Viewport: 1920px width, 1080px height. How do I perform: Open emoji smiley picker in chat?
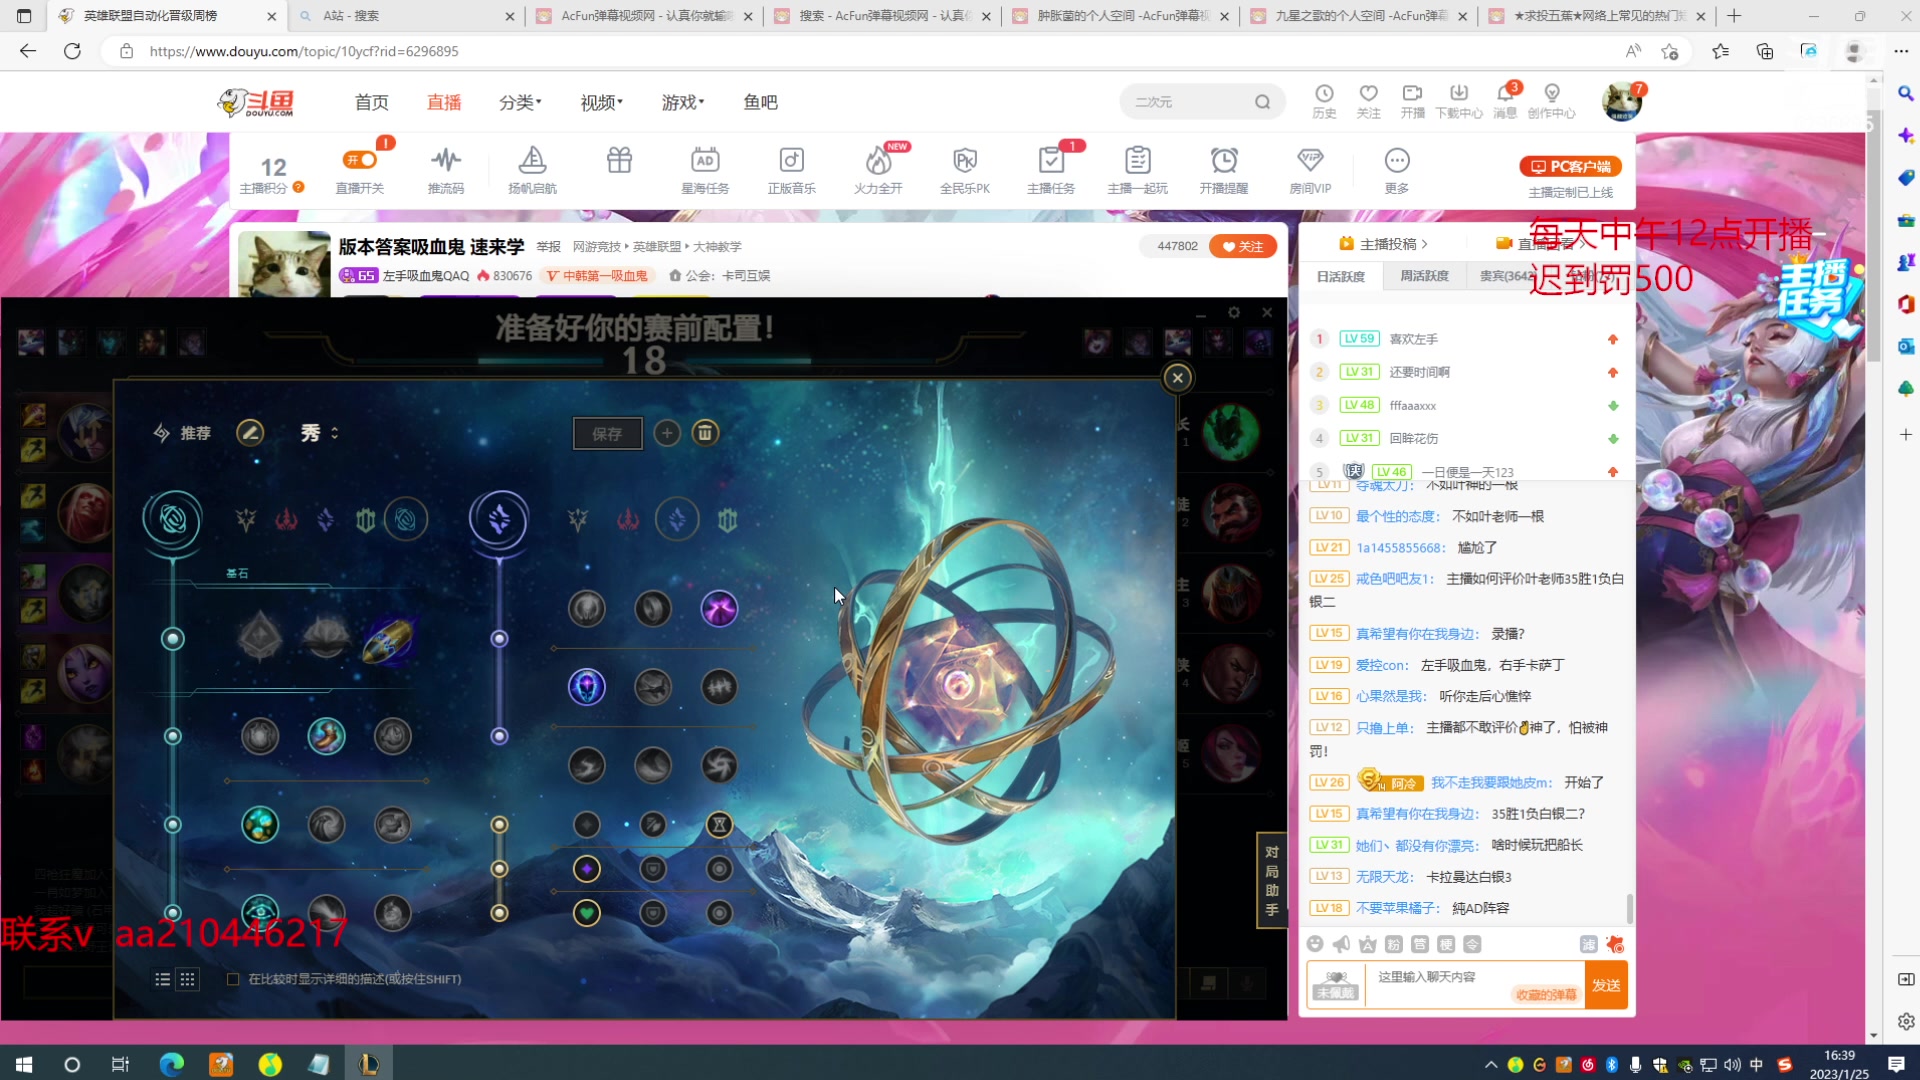(1315, 944)
